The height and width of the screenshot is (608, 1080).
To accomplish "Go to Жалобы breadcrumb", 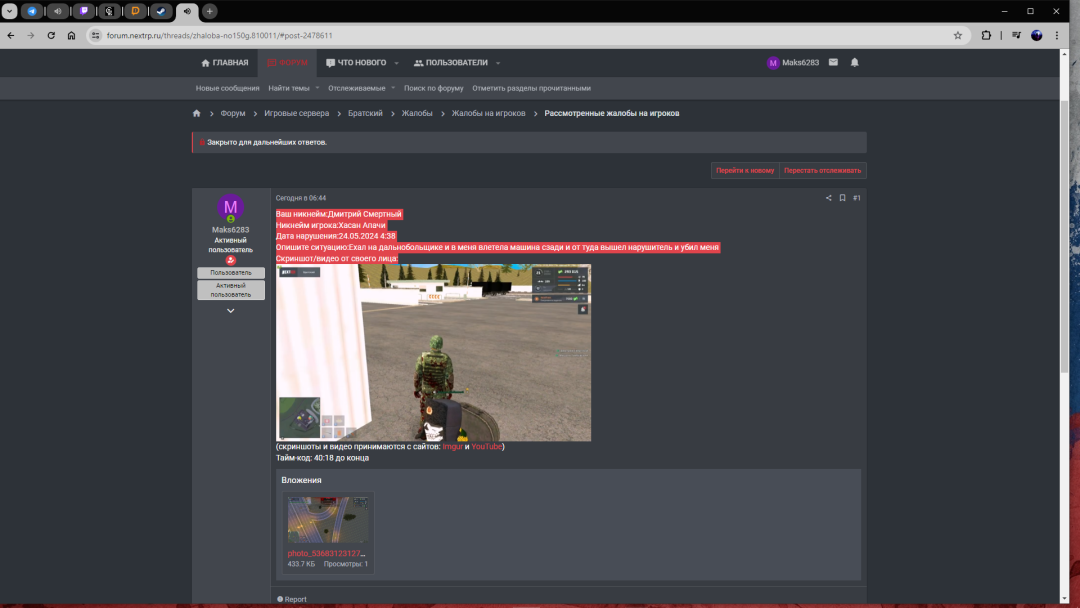I will (x=417, y=114).
